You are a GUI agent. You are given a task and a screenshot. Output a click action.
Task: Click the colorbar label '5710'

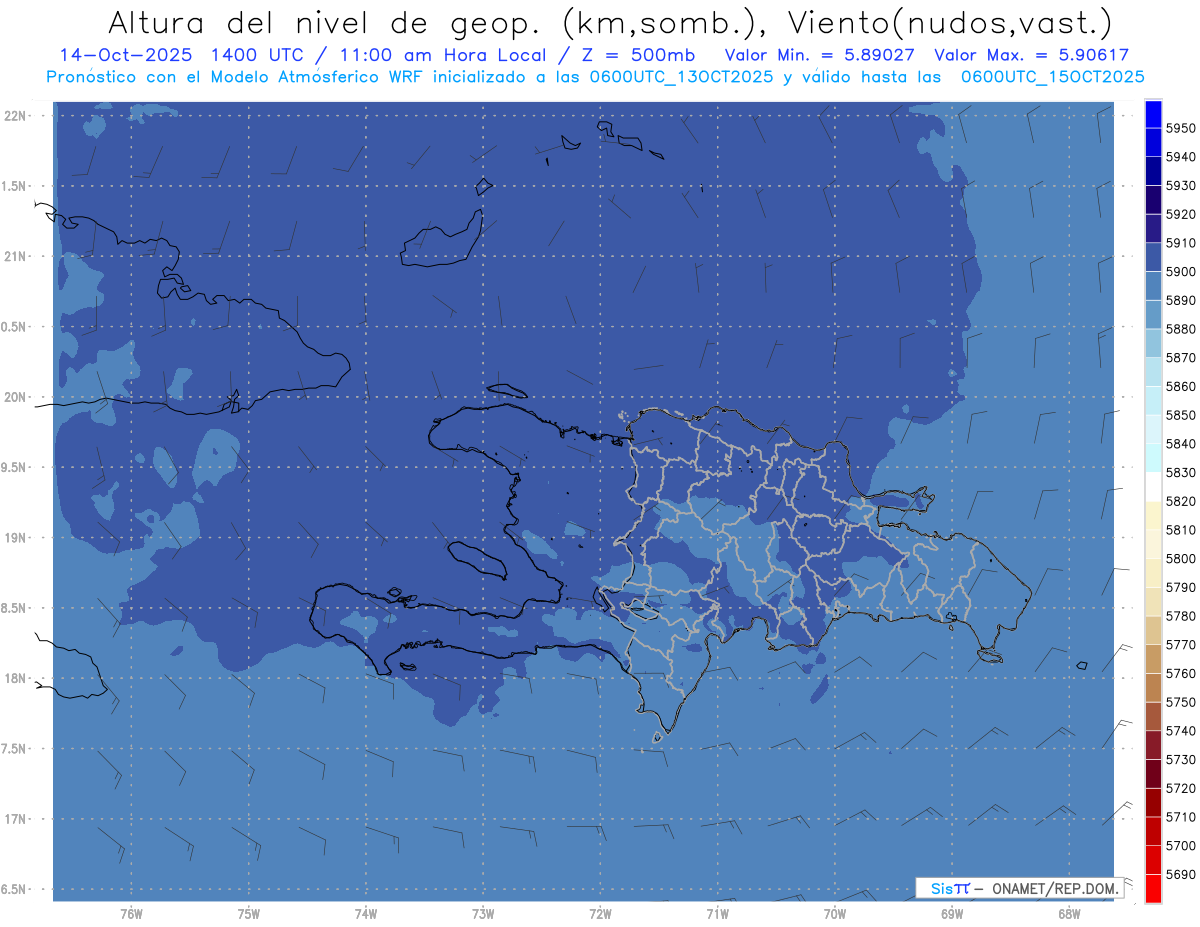click(x=1180, y=817)
